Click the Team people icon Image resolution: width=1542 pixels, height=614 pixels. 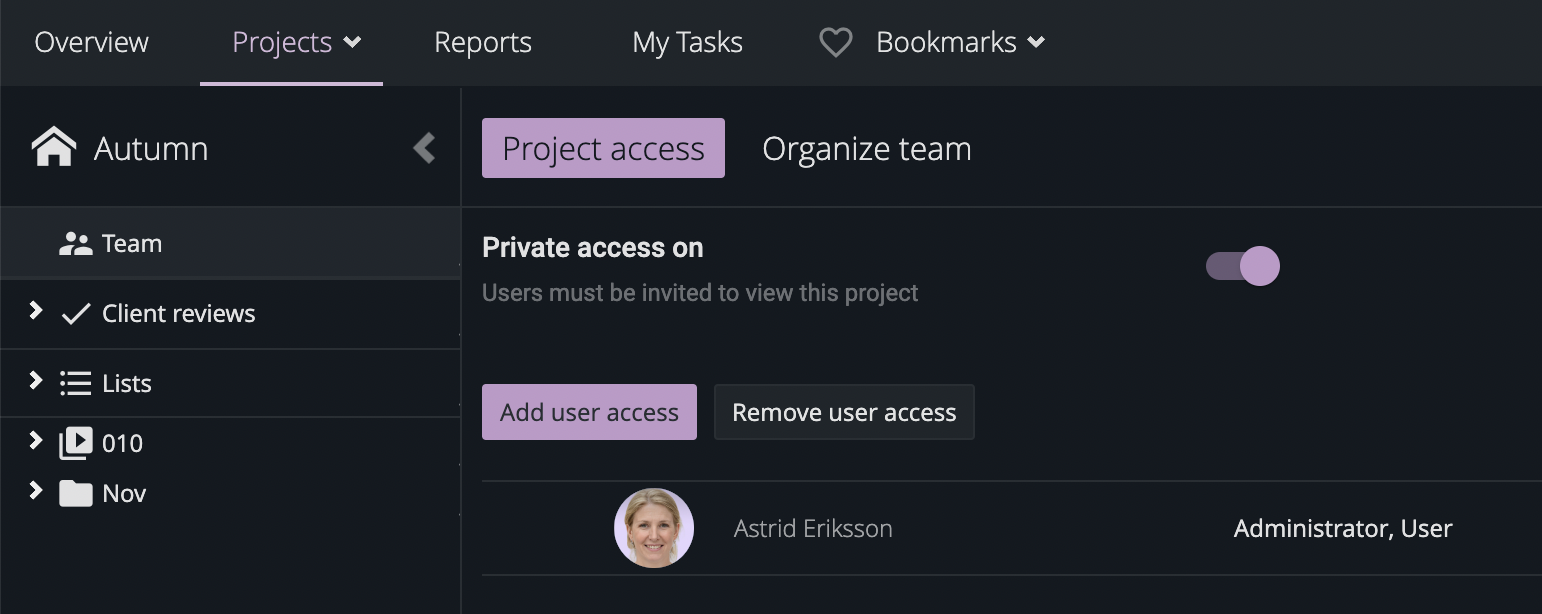[75, 244]
